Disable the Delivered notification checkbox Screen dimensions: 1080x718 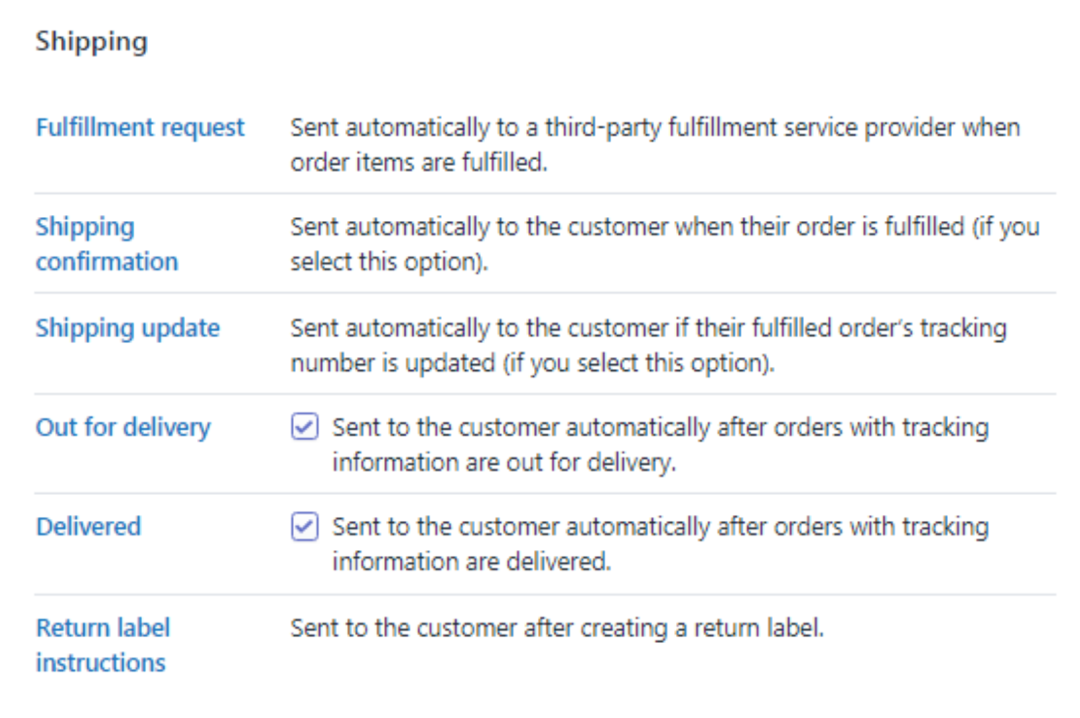coord(305,526)
